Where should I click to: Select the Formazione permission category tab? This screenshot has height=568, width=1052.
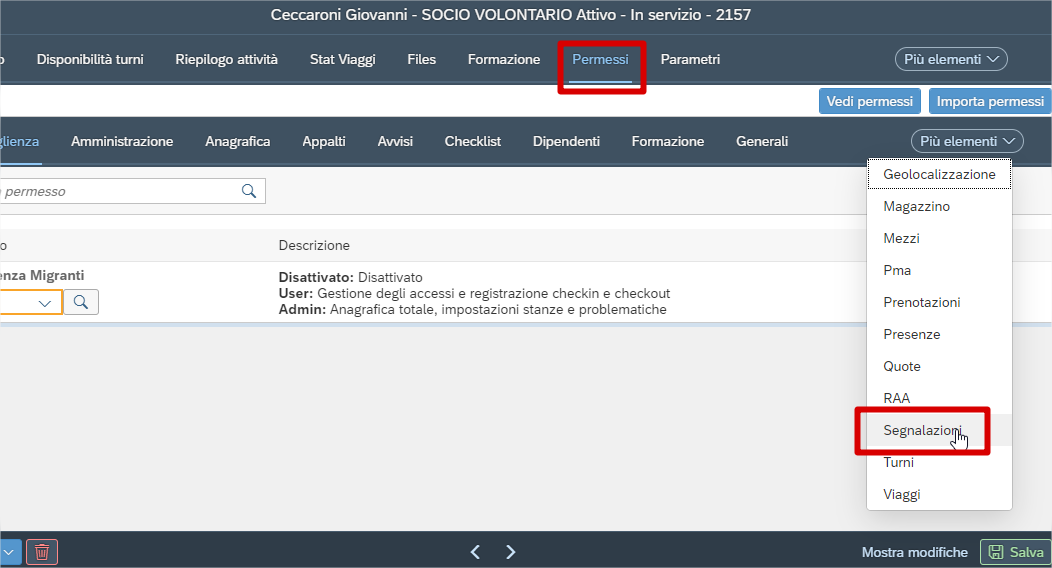coord(668,141)
